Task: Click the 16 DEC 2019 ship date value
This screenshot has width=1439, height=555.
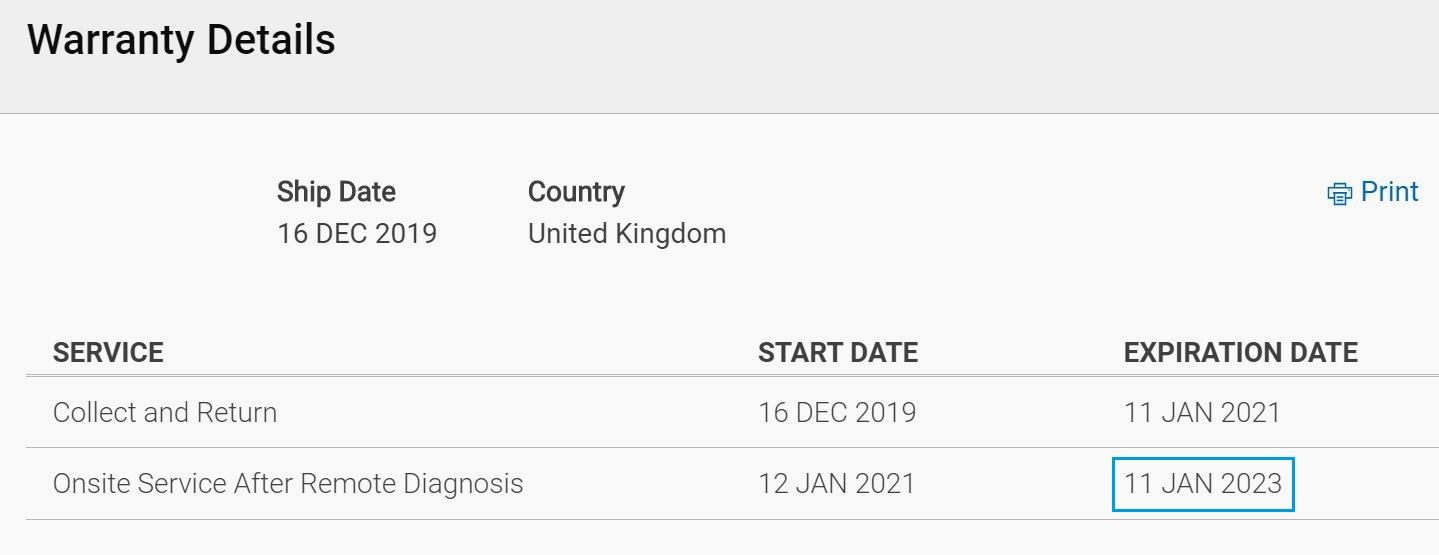Action: 357,234
